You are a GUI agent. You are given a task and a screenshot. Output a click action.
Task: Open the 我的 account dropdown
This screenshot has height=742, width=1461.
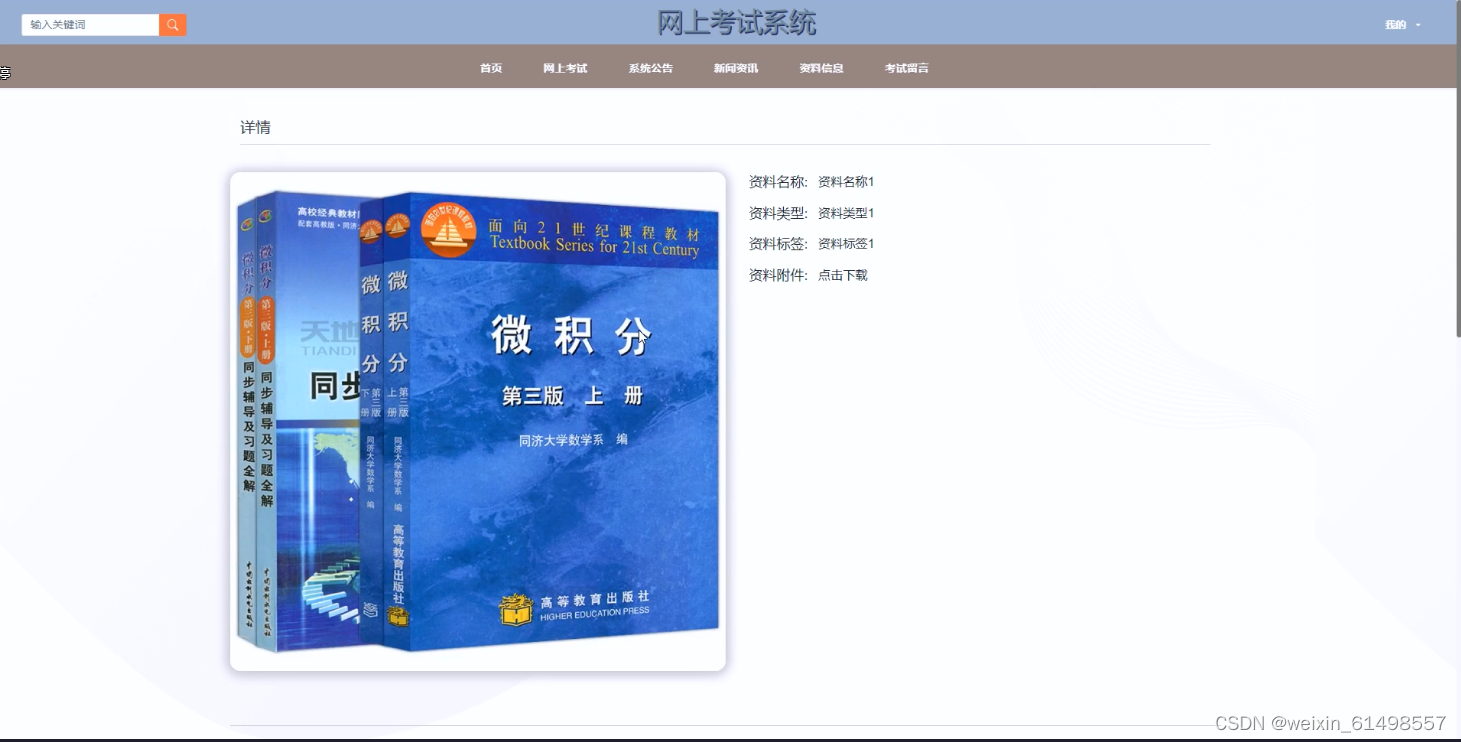[1403, 25]
